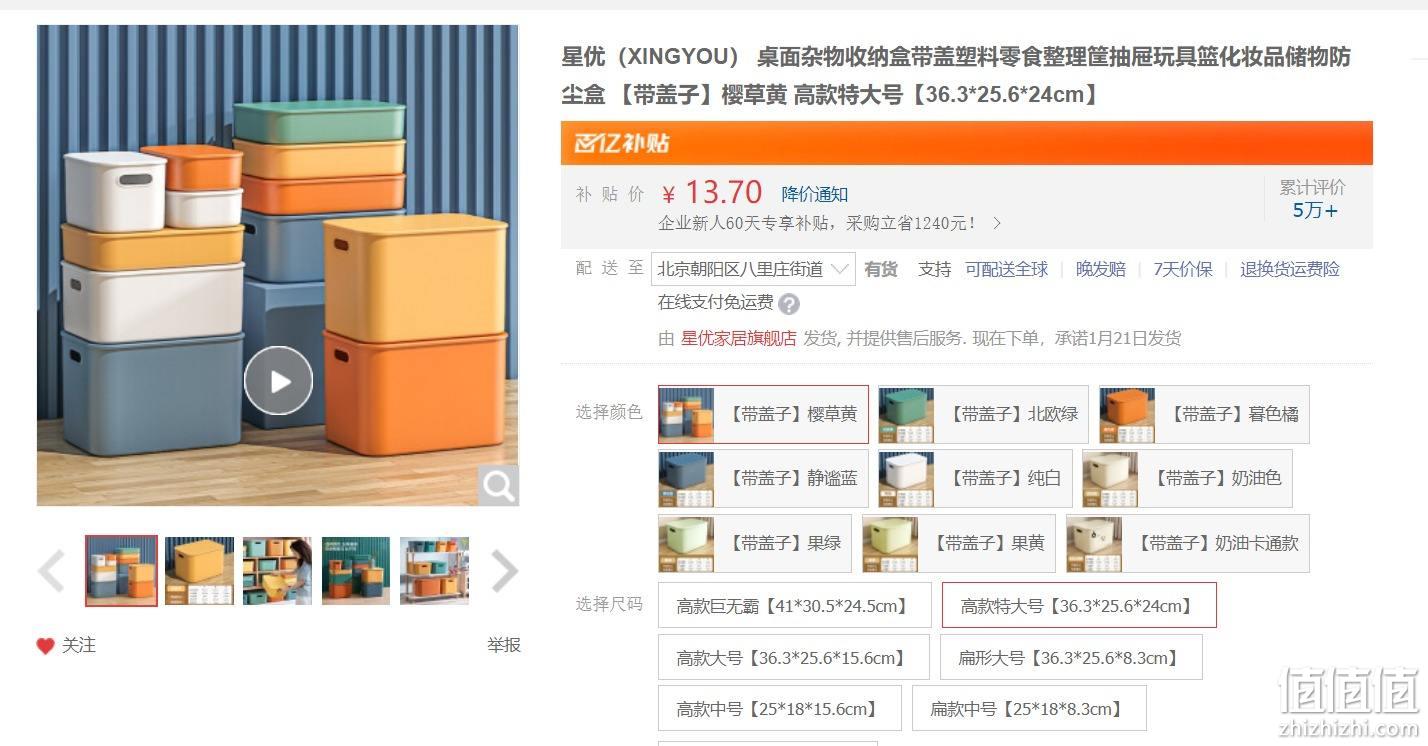Click the 举报 report link

pos(504,645)
